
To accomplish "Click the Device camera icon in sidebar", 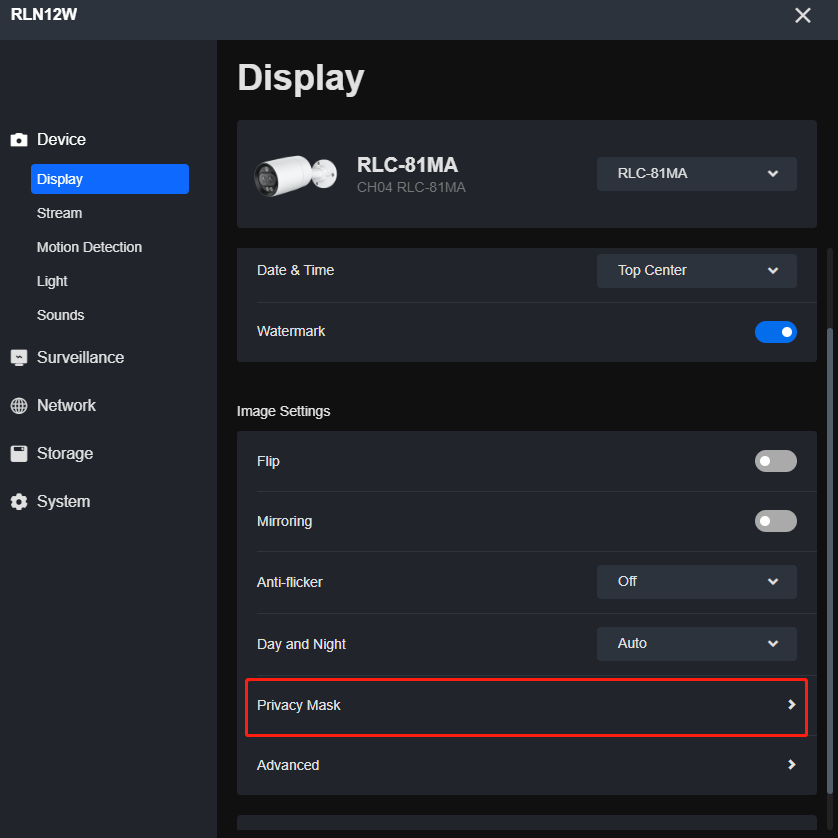I will pyautogui.click(x=19, y=140).
